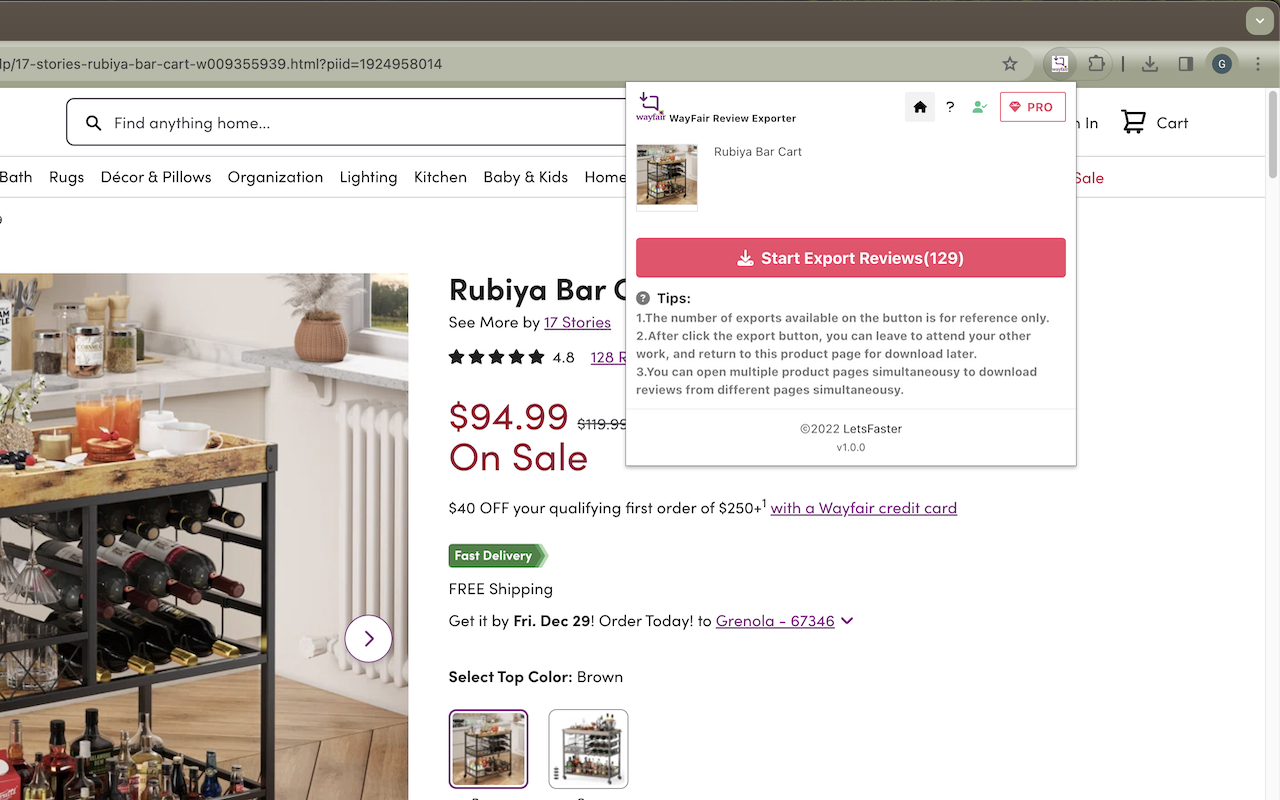Bookmark this page with the star icon
Viewport: 1280px width, 800px height.
[1010, 64]
